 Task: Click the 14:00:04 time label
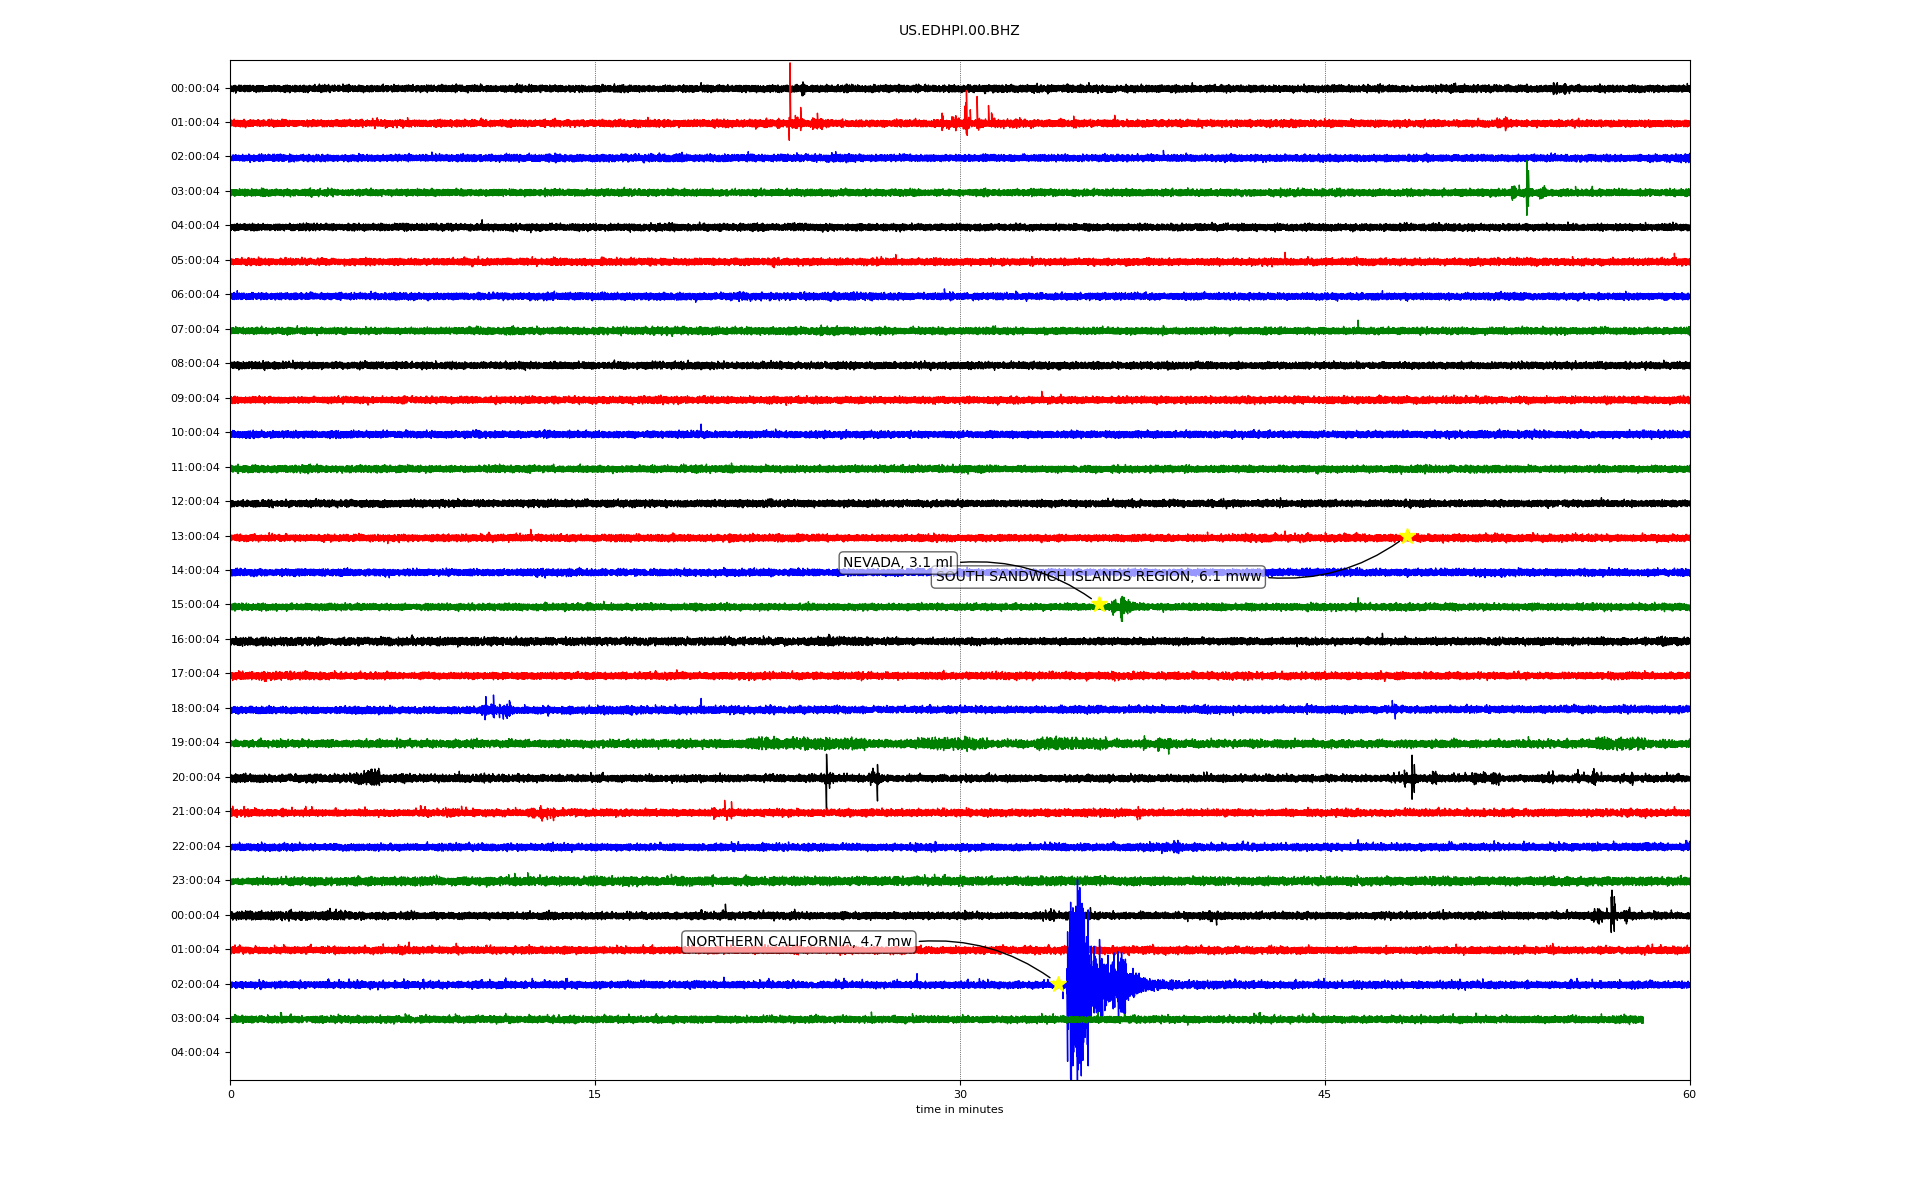pyautogui.click(x=195, y=571)
